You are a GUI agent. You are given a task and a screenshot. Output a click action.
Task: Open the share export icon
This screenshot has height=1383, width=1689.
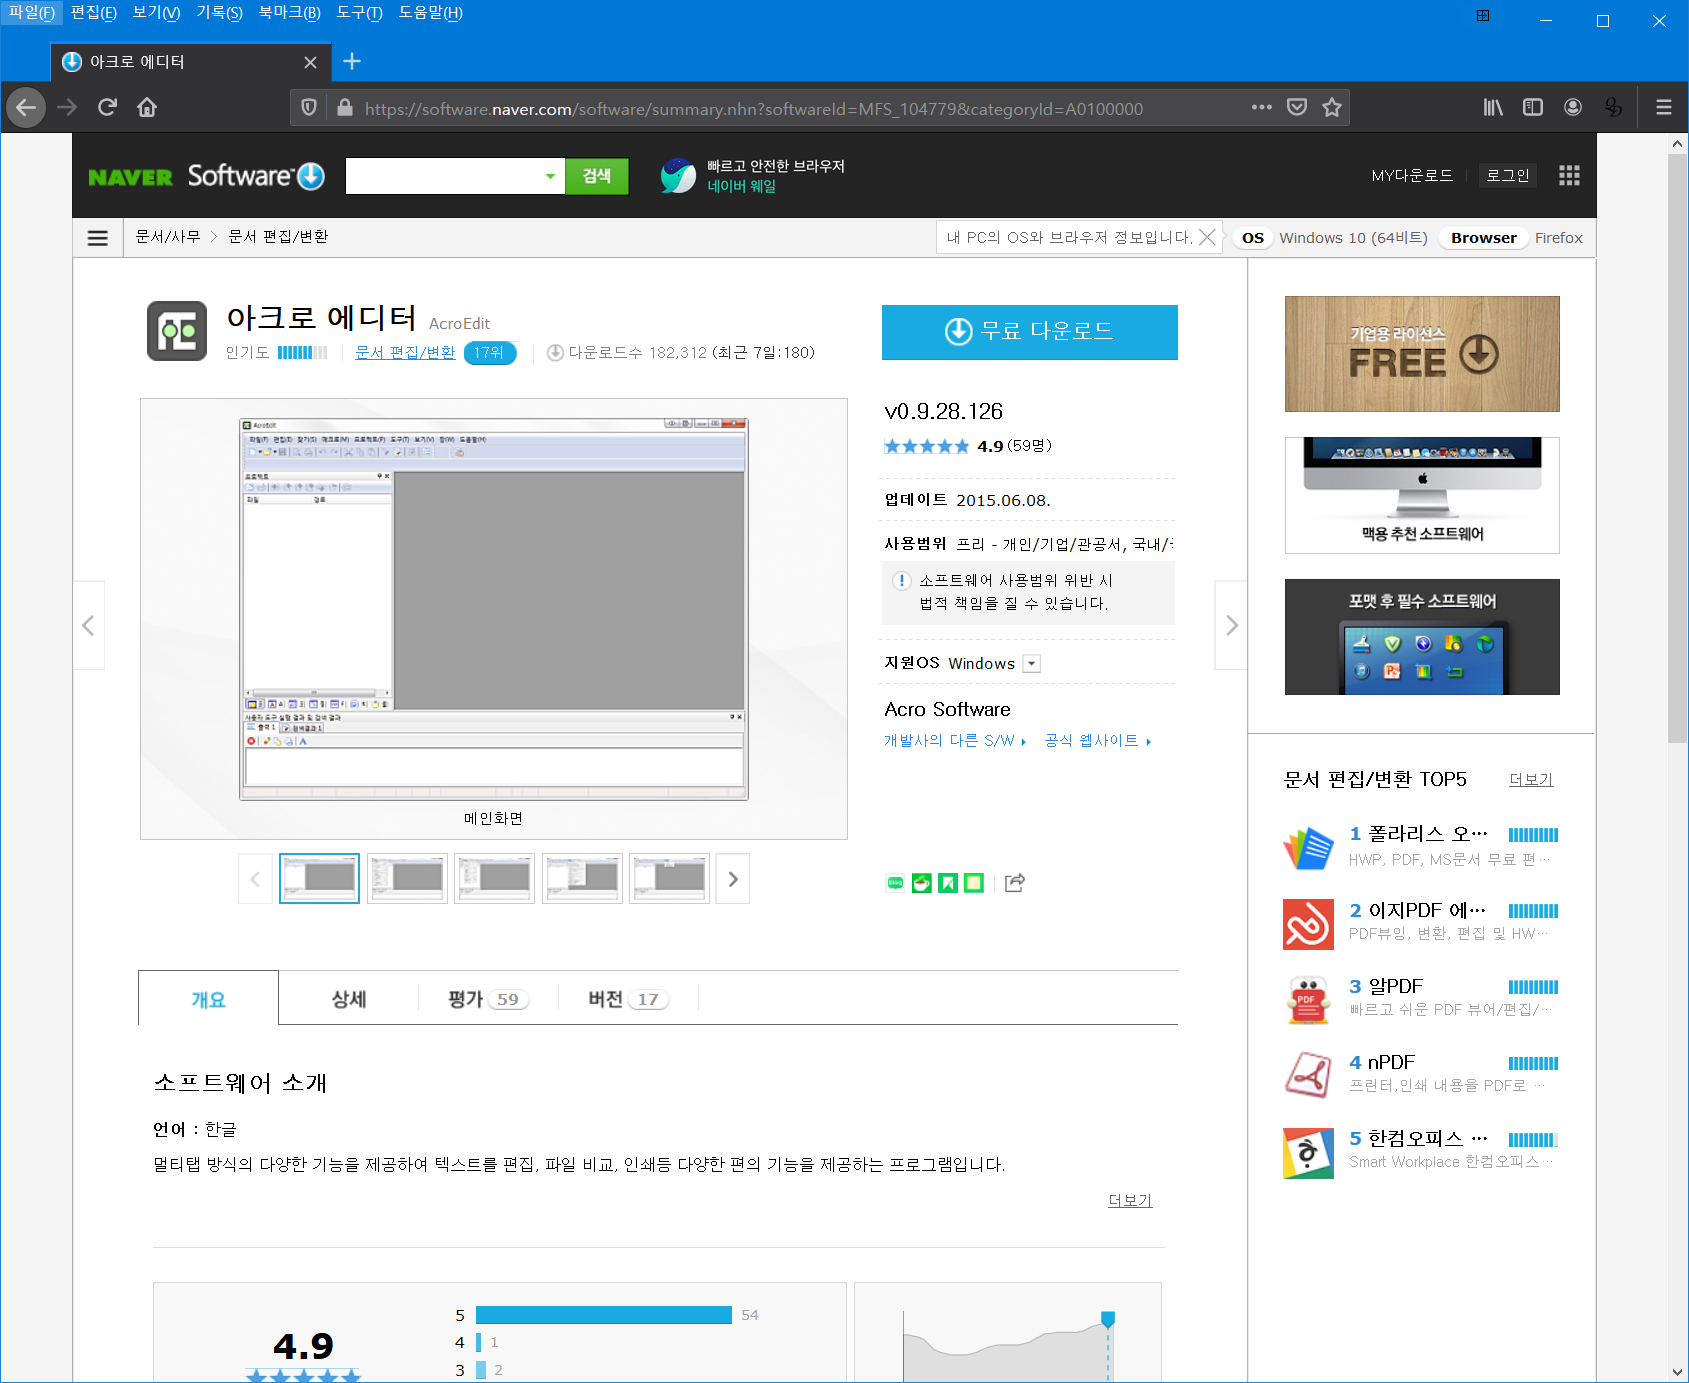point(1014,882)
